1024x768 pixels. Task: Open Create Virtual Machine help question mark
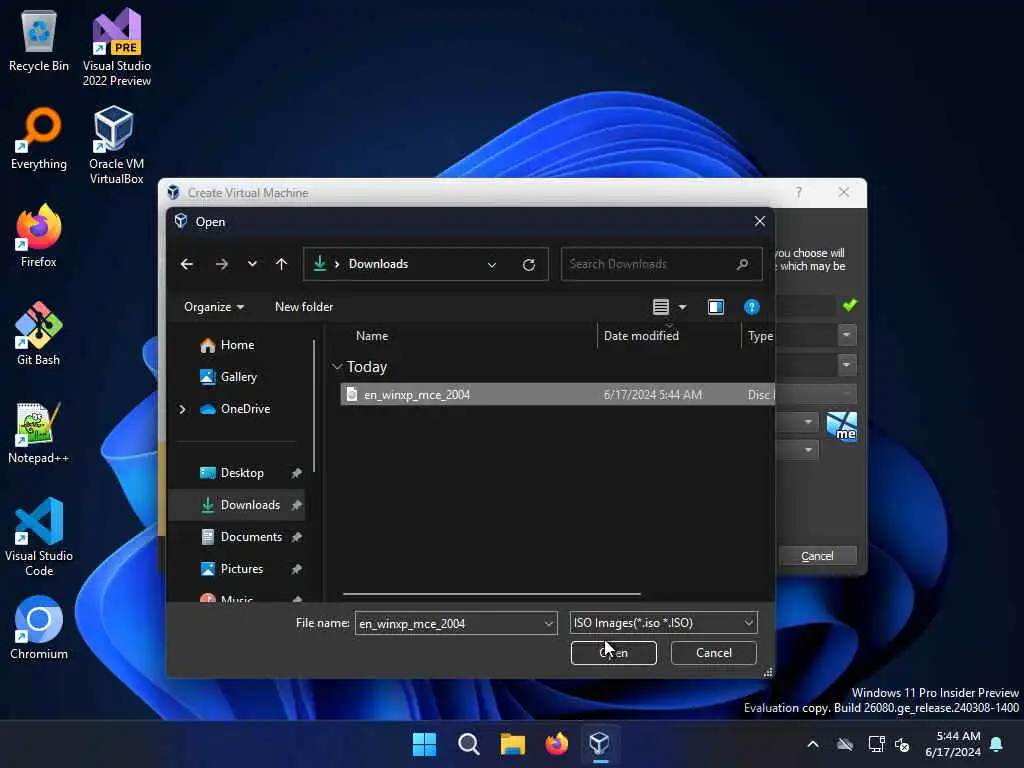click(x=798, y=192)
